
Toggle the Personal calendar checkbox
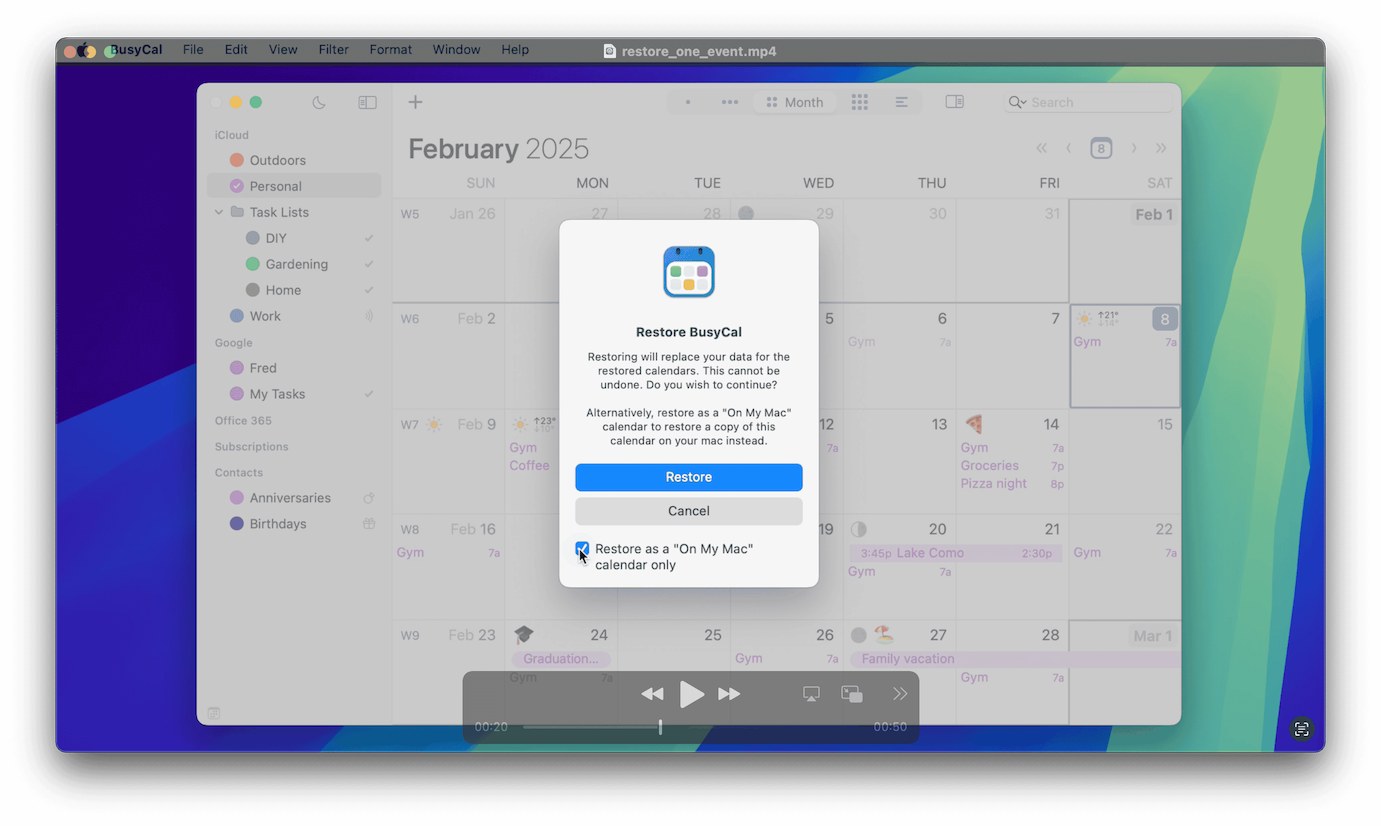pyautogui.click(x=237, y=186)
